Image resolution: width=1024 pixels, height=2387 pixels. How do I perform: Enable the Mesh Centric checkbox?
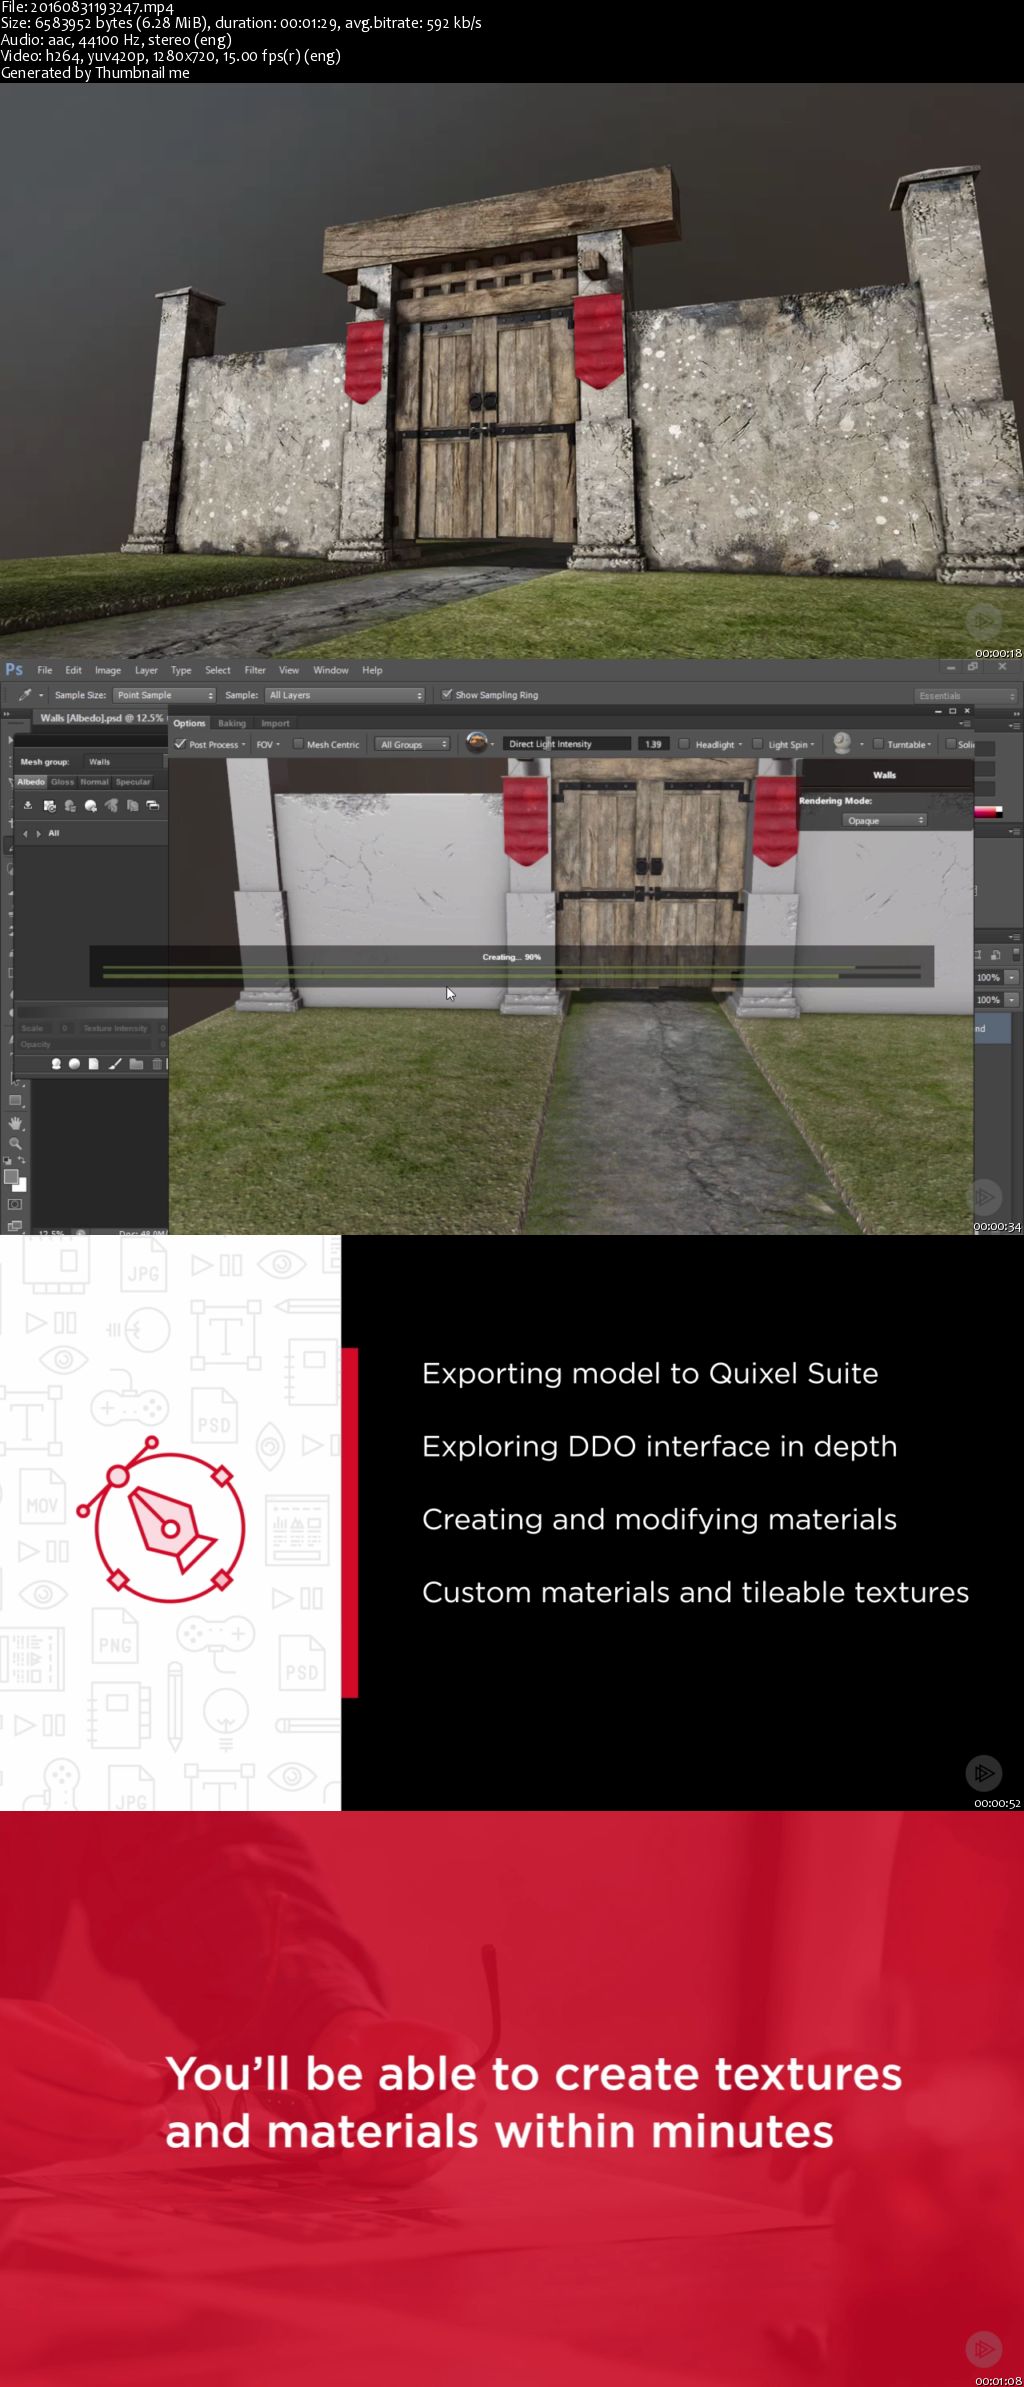[298, 744]
